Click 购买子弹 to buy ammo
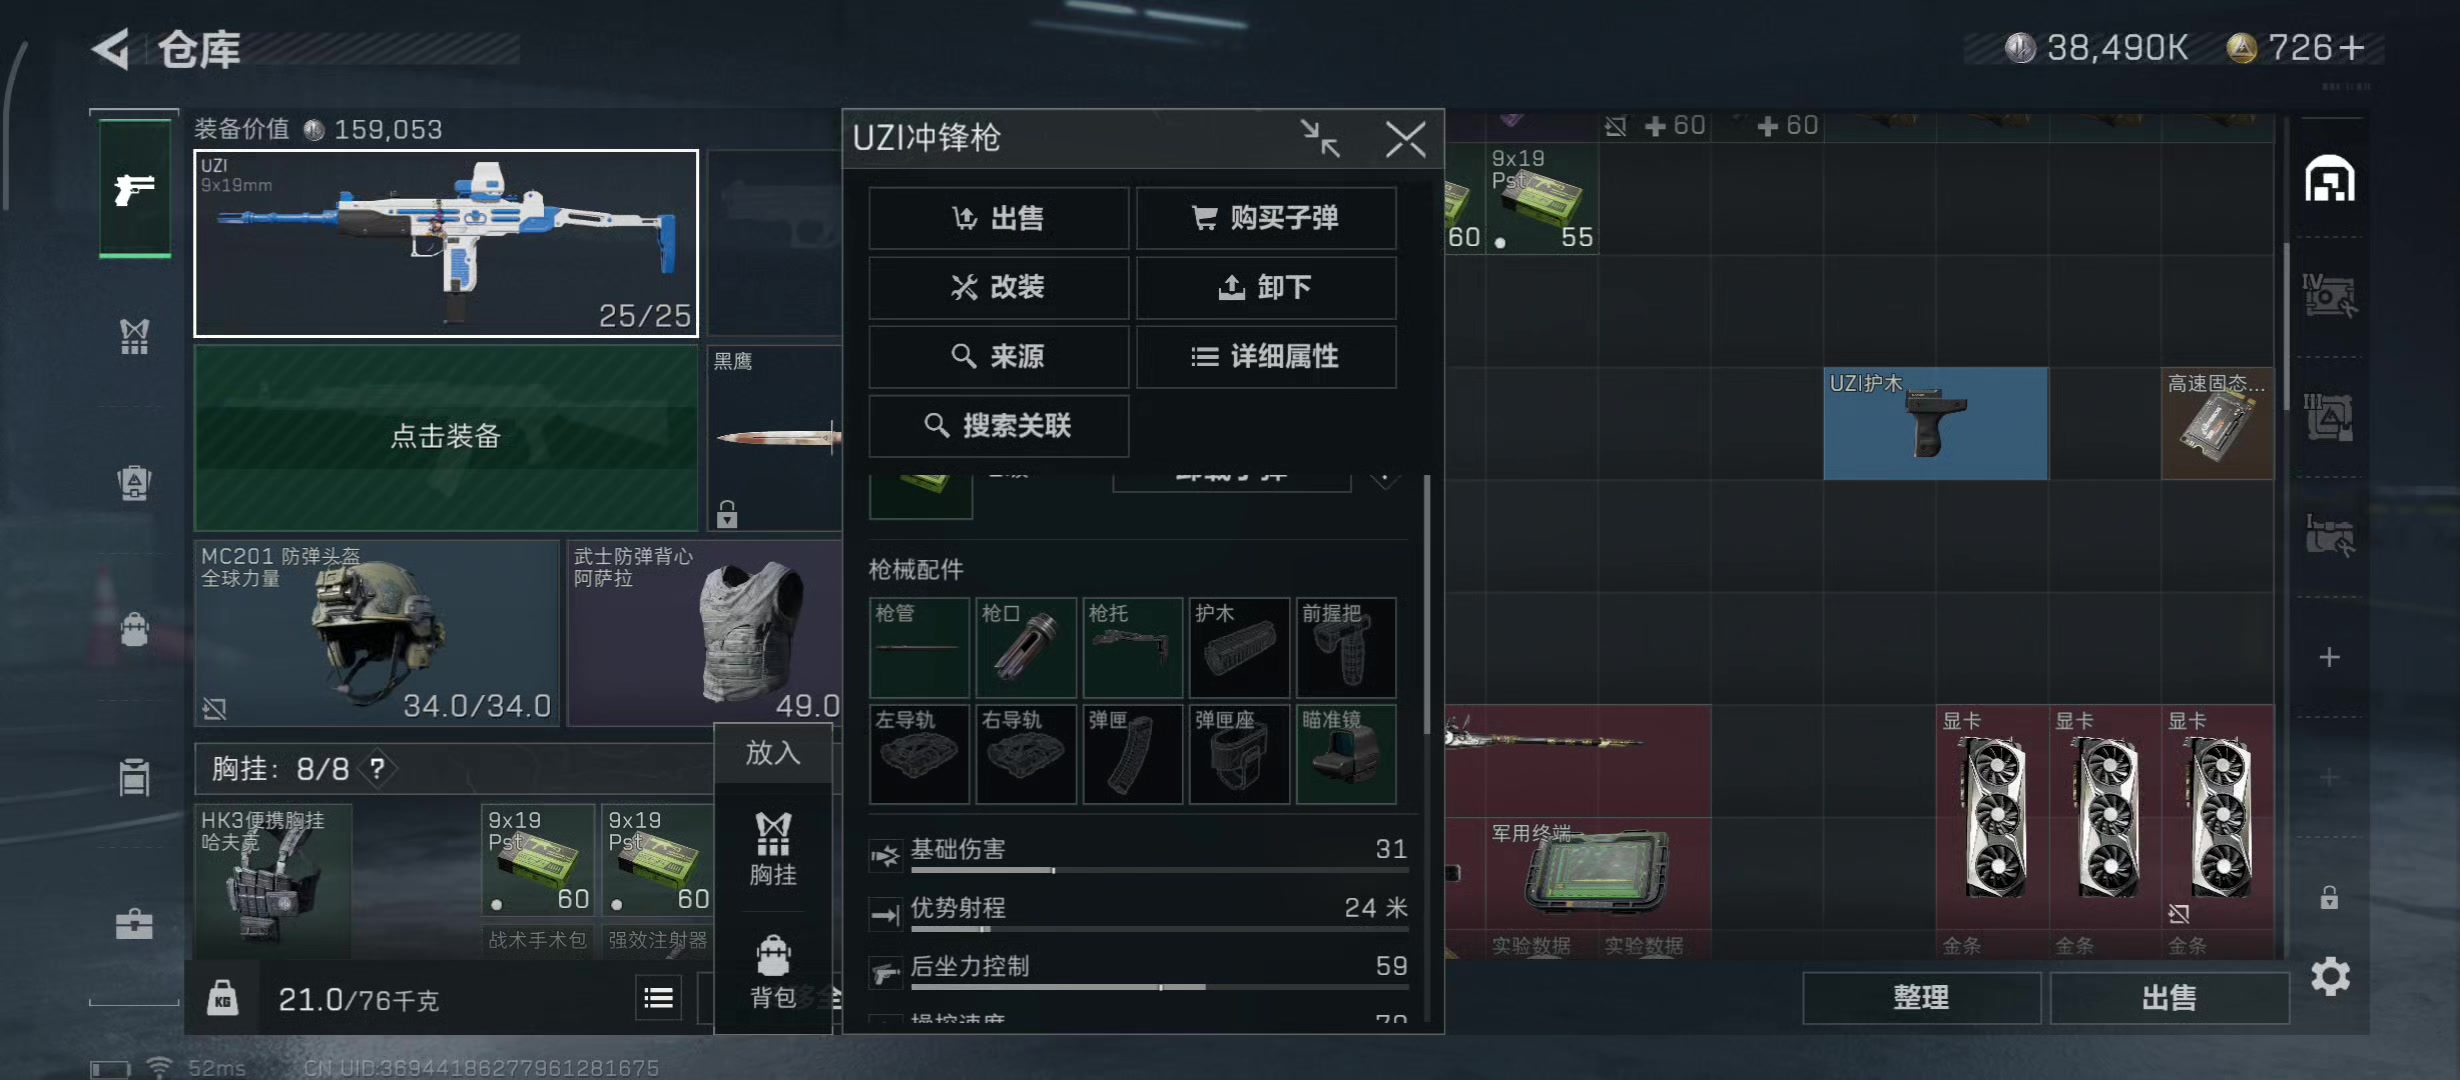2460x1080 pixels. [x=1266, y=218]
